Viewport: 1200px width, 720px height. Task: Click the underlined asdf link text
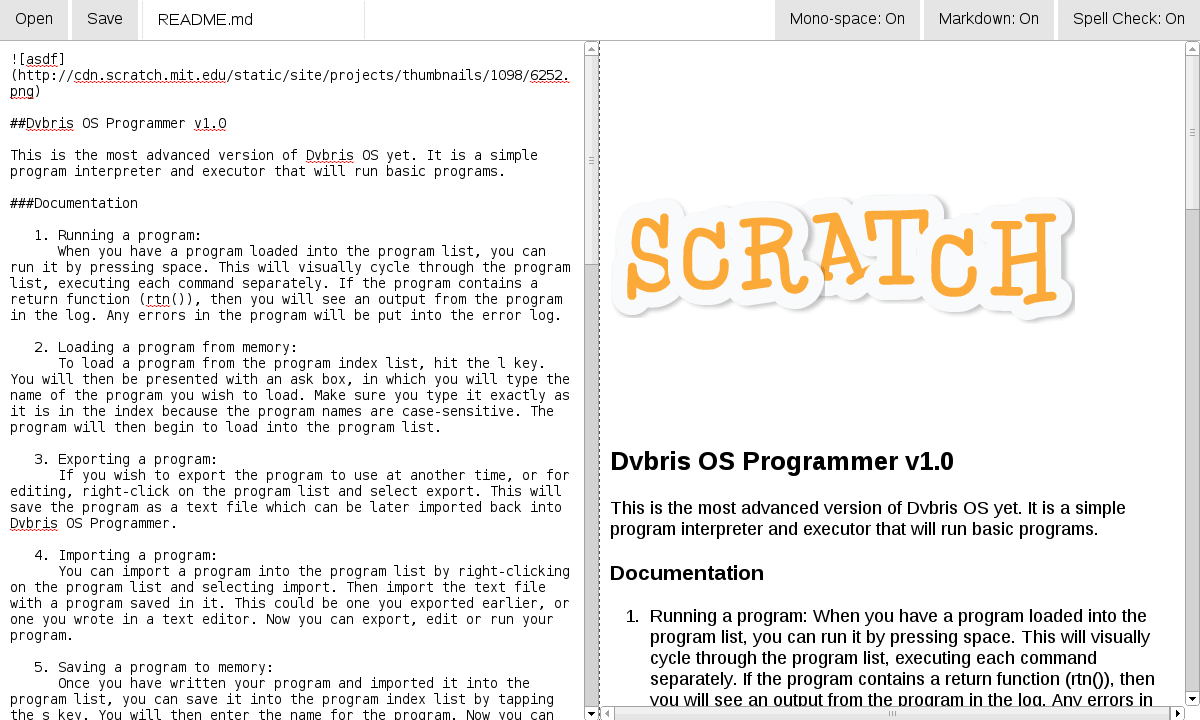click(42, 59)
